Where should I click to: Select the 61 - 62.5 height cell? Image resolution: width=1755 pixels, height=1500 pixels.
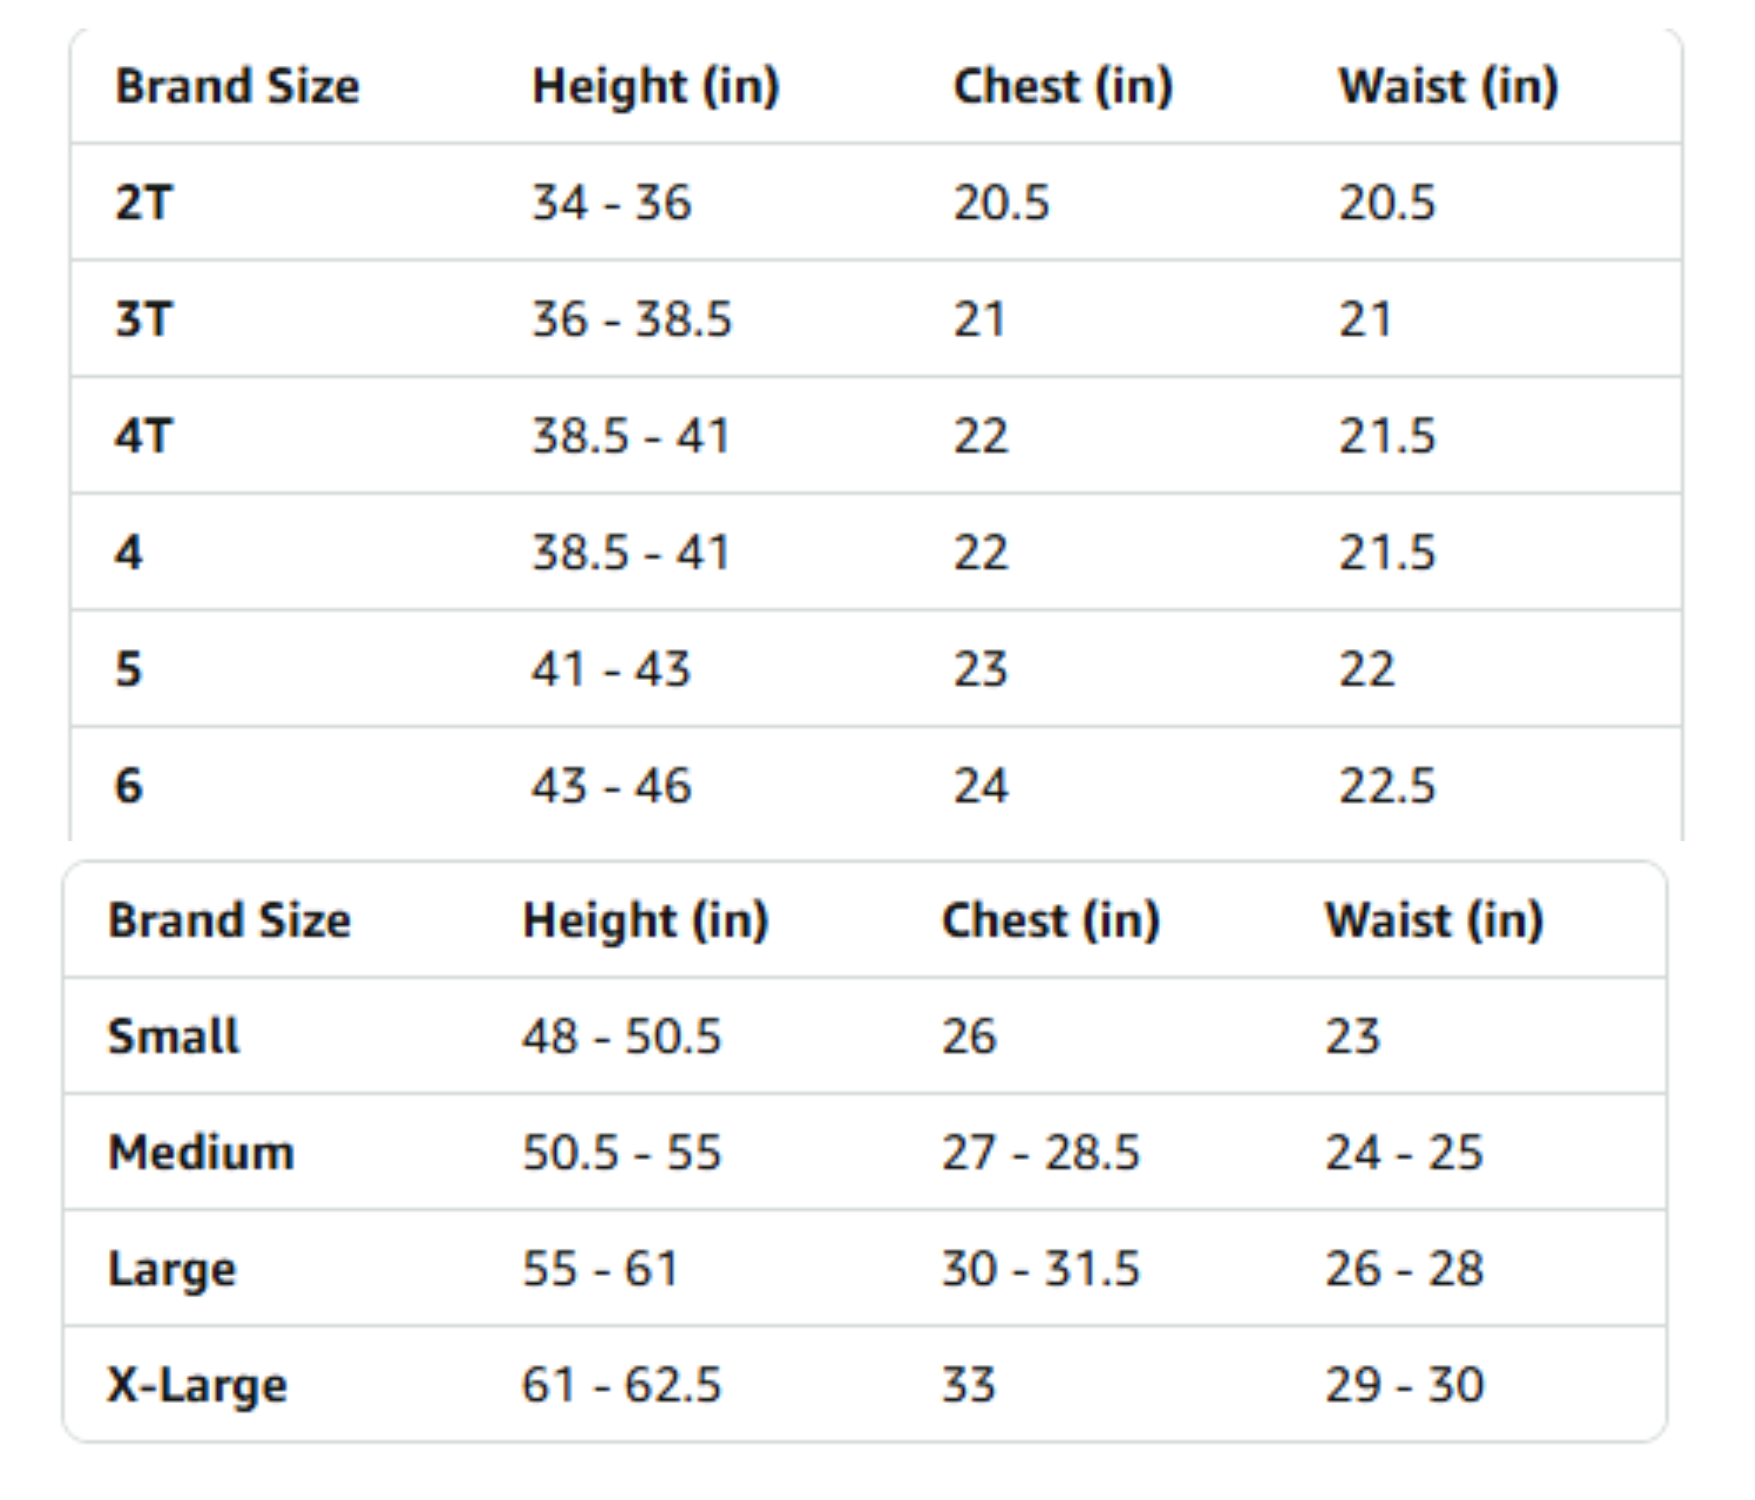coord(621,1385)
